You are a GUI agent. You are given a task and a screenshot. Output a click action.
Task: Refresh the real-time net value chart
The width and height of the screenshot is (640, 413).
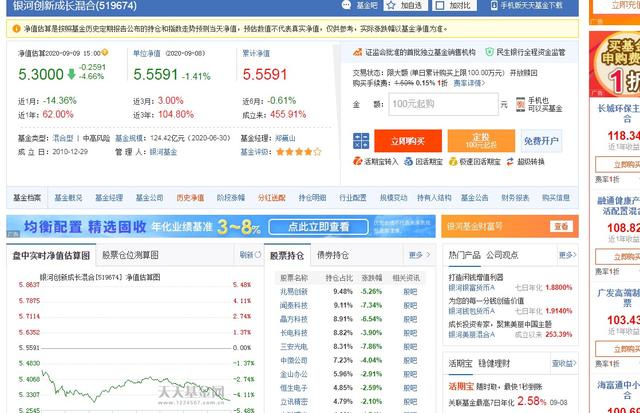click(247, 255)
